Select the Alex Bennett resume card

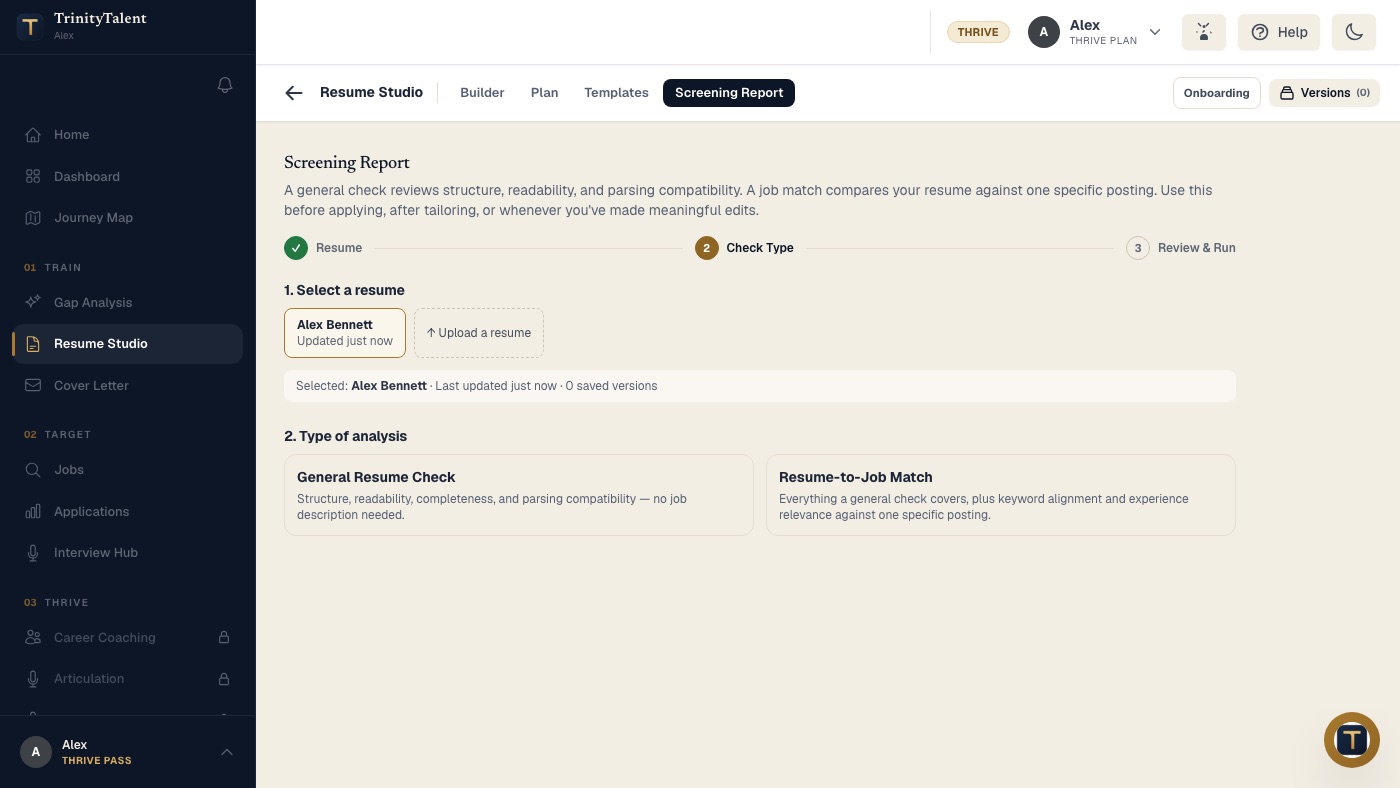345,333
